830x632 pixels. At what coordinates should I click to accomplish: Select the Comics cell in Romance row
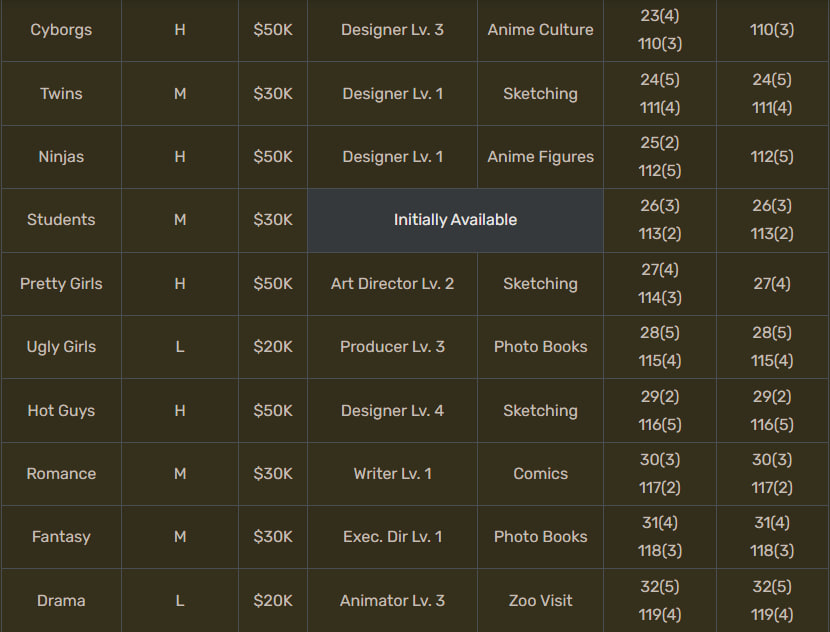click(x=540, y=474)
